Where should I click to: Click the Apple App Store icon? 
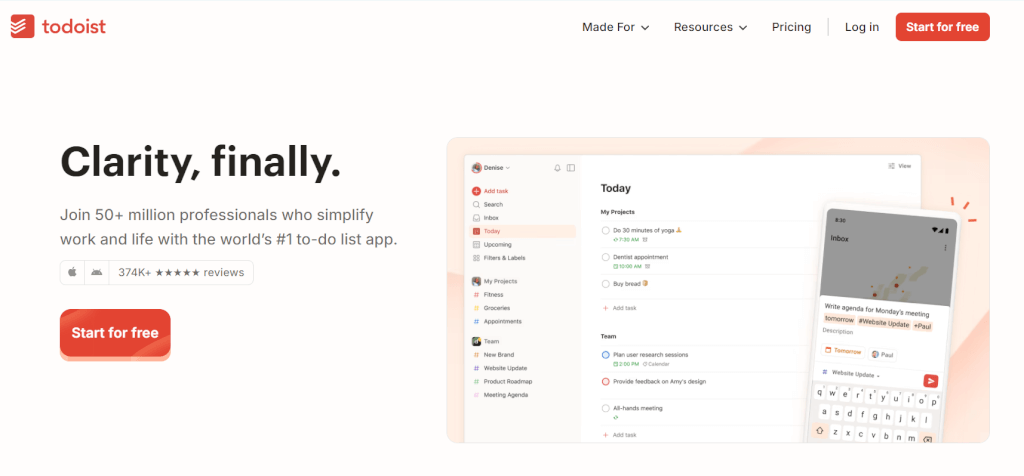72,272
